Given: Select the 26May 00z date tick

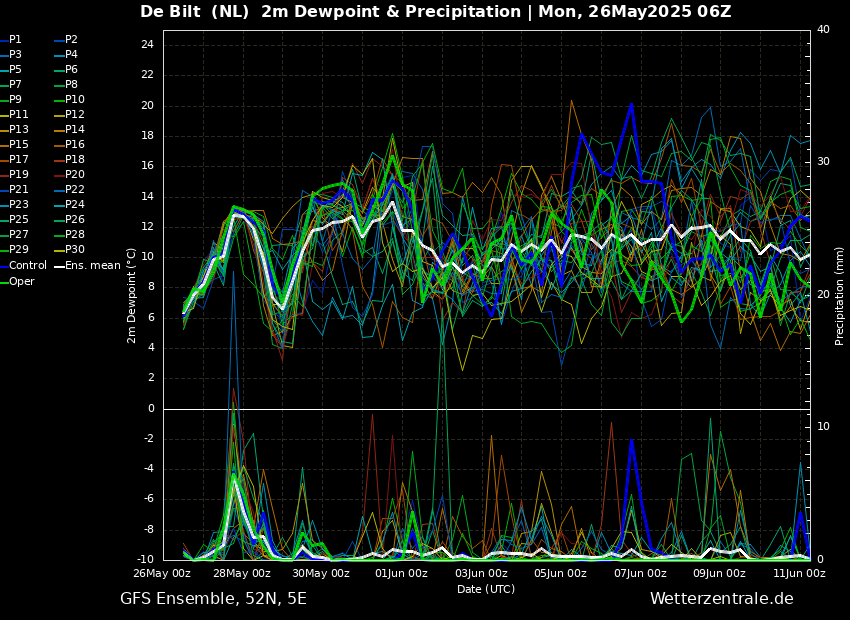Looking at the screenshot, I should 162,574.
